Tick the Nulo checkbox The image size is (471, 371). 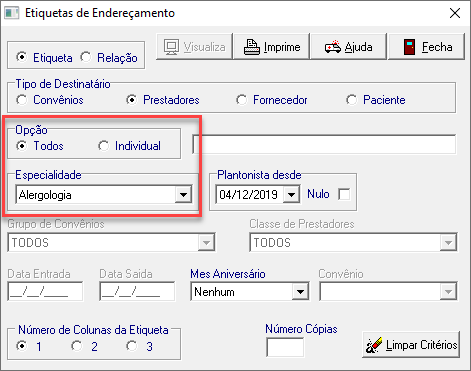click(344, 194)
